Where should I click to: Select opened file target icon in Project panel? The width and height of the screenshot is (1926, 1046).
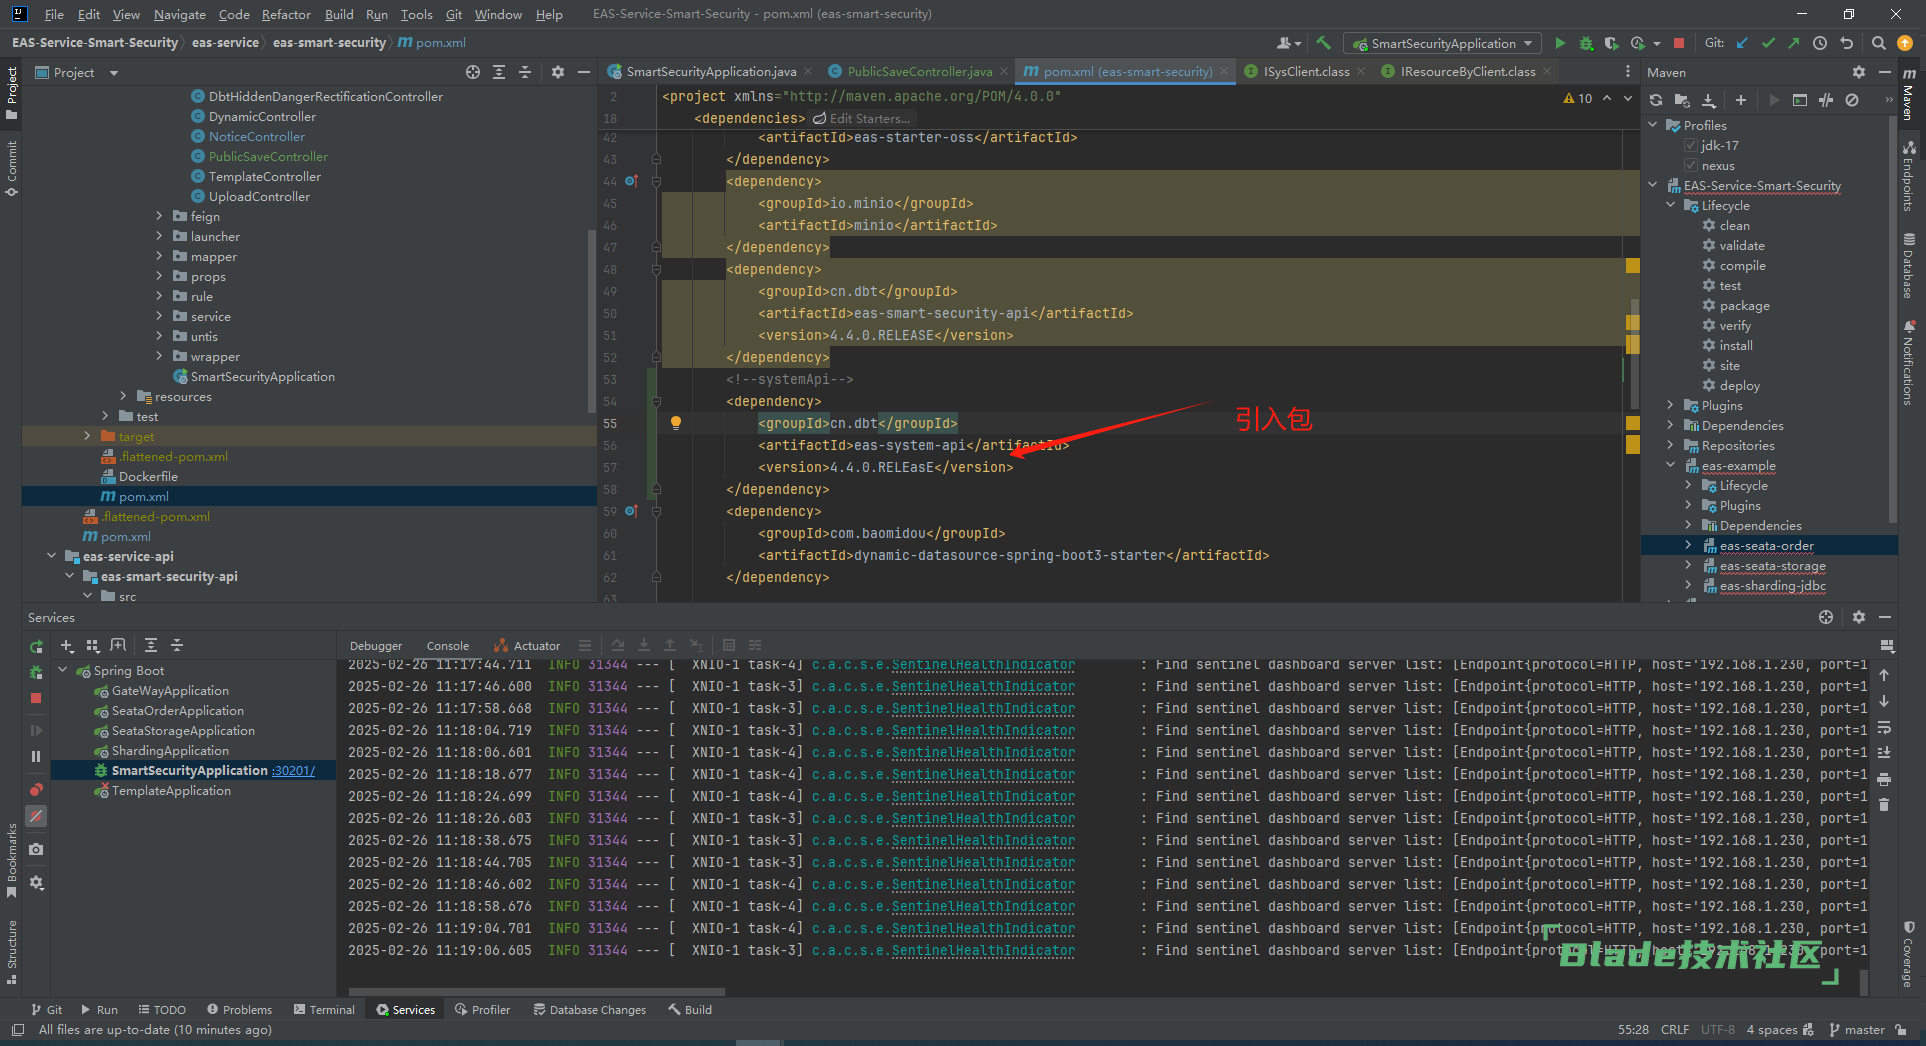[473, 72]
